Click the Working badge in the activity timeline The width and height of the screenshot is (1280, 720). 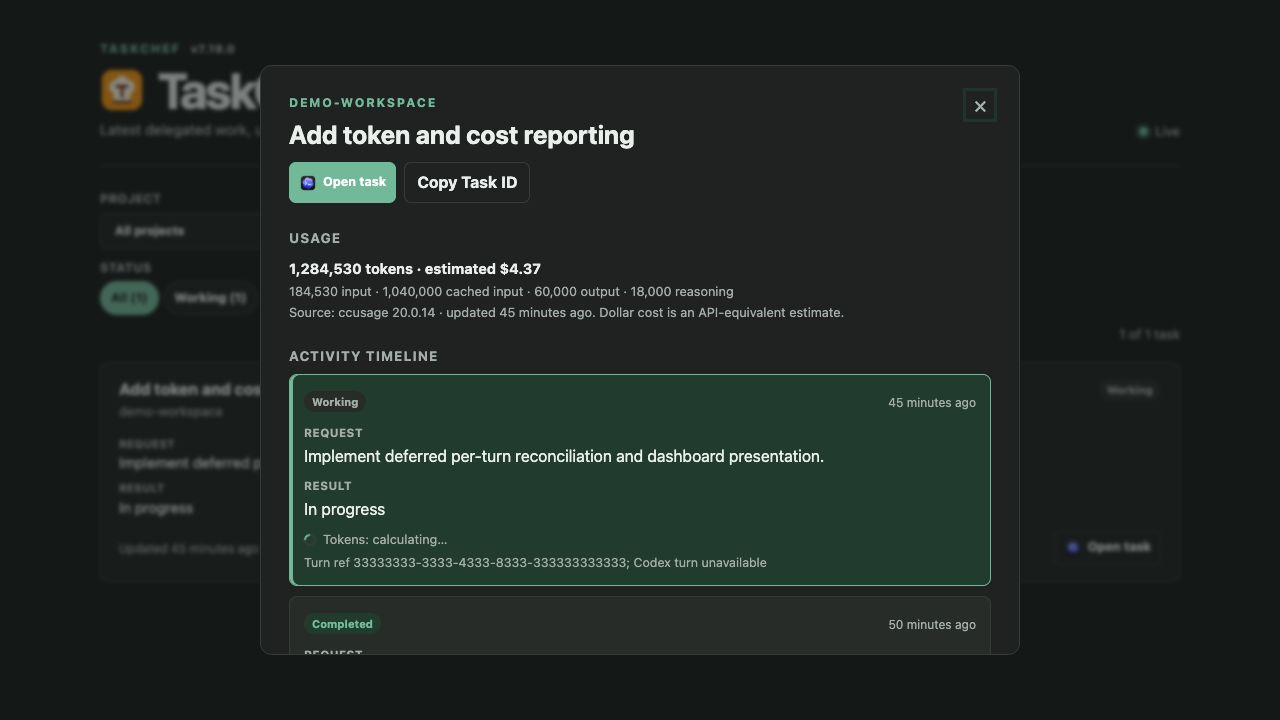coord(335,402)
